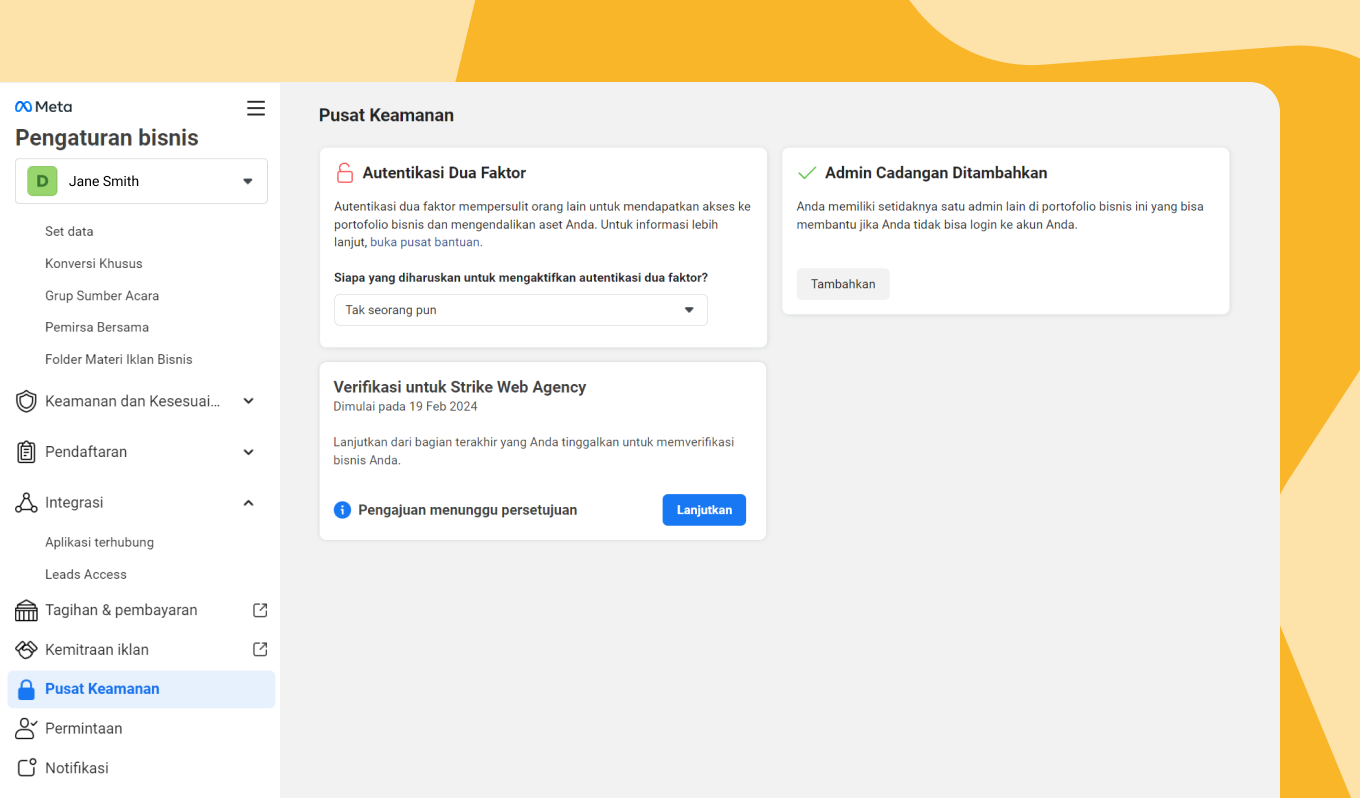The width and height of the screenshot is (1360, 798).
Task: Click the Notifikasi bell icon
Action: coord(26,768)
